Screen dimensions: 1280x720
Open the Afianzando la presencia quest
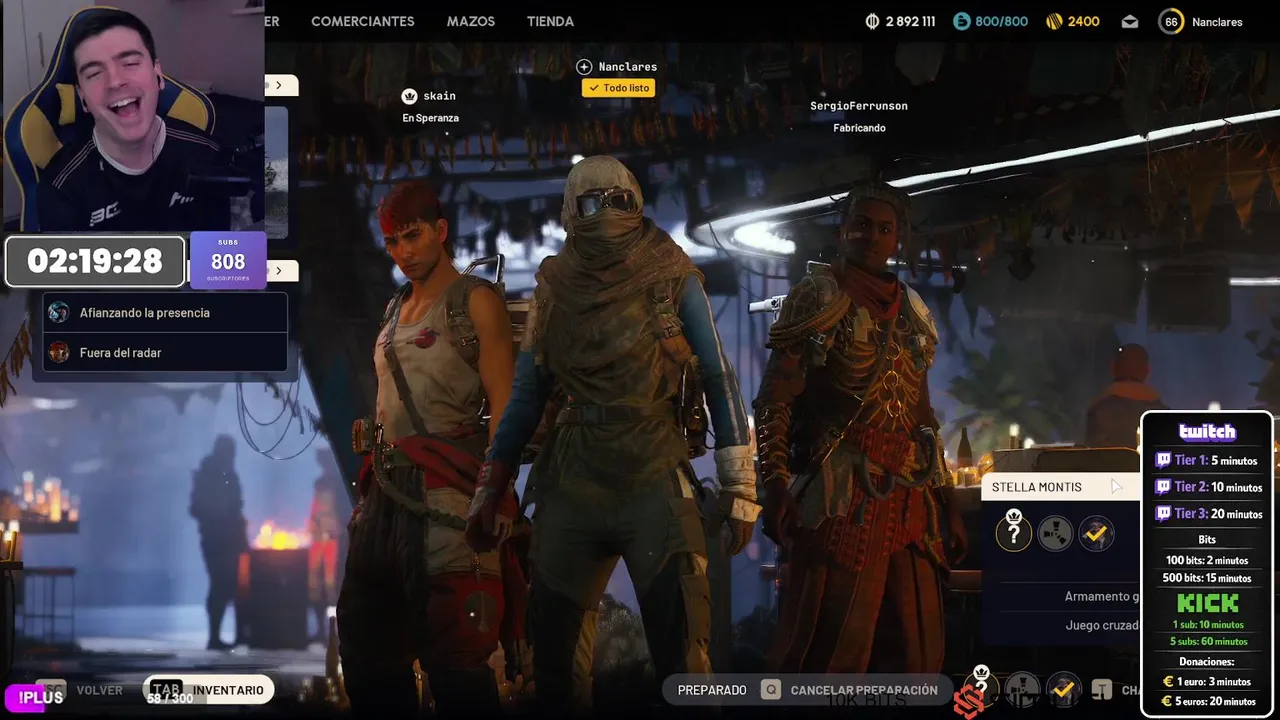[x=165, y=313]
